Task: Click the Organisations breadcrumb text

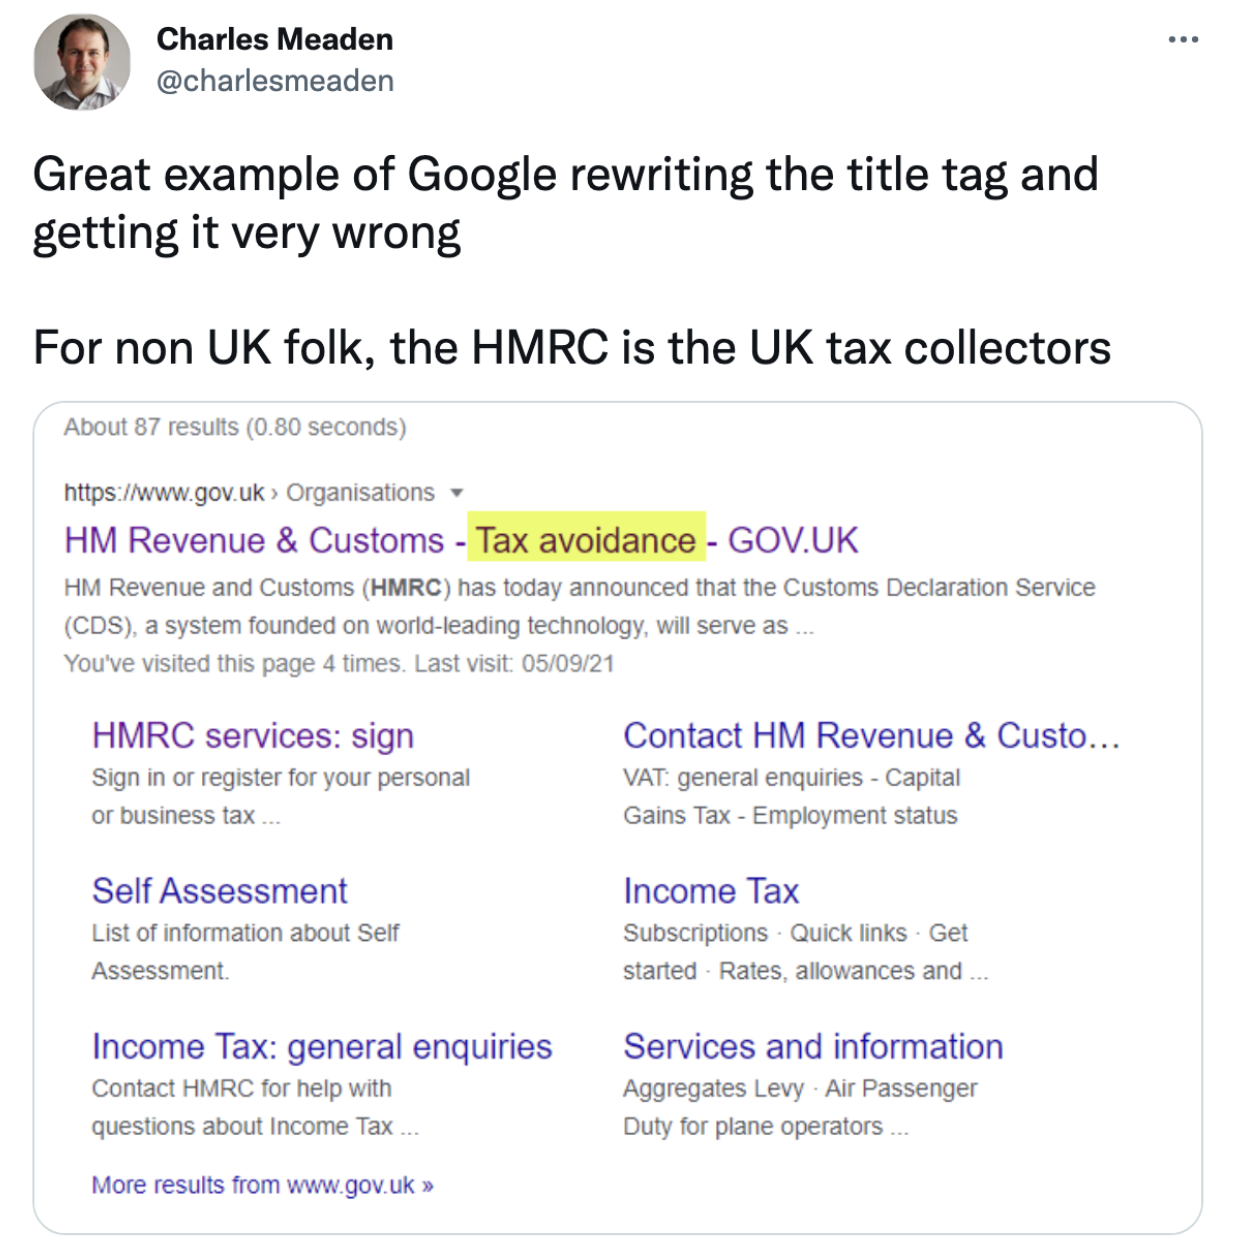Action: pyautogui.click(x=360, y=493)
